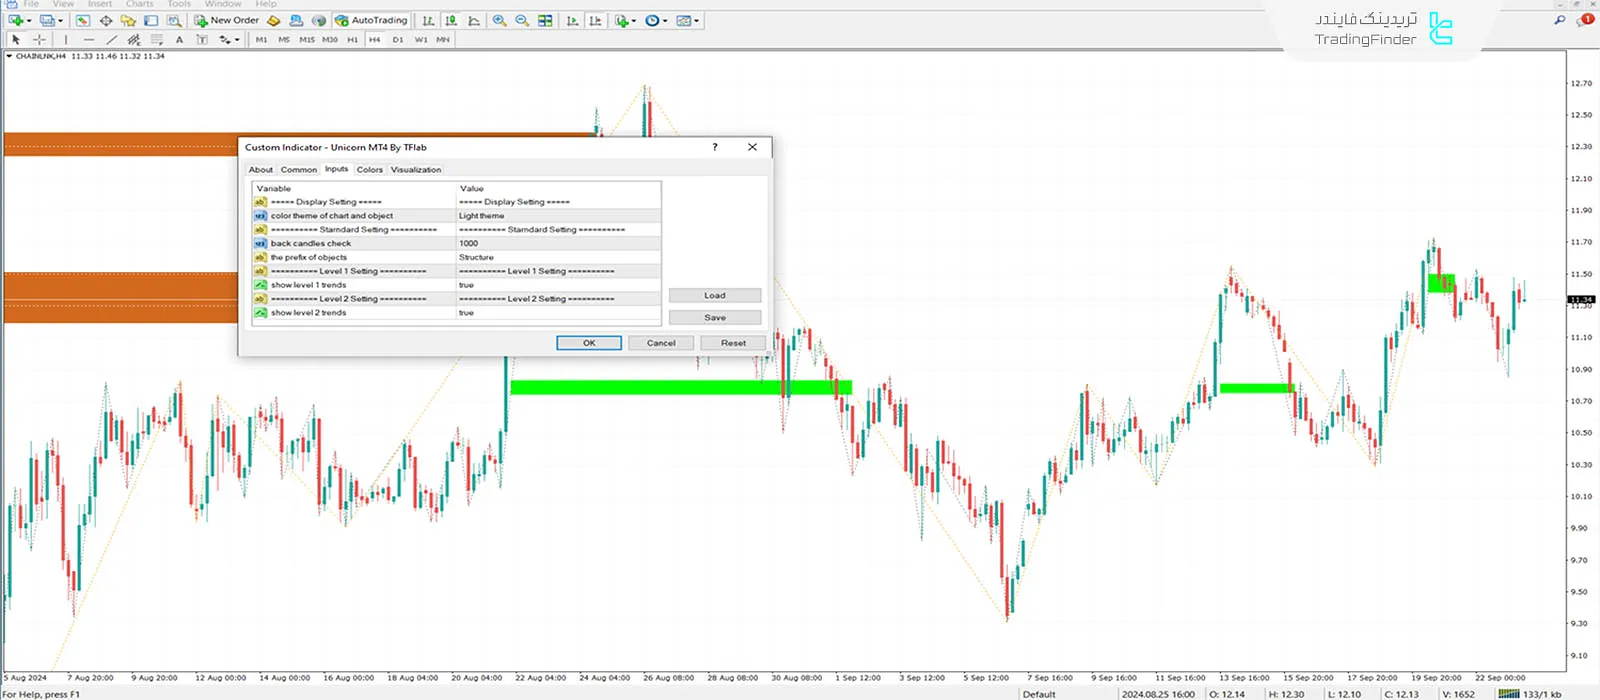Select the crosshair cursor tool
1600x700 pixels.
pos(39,40)
